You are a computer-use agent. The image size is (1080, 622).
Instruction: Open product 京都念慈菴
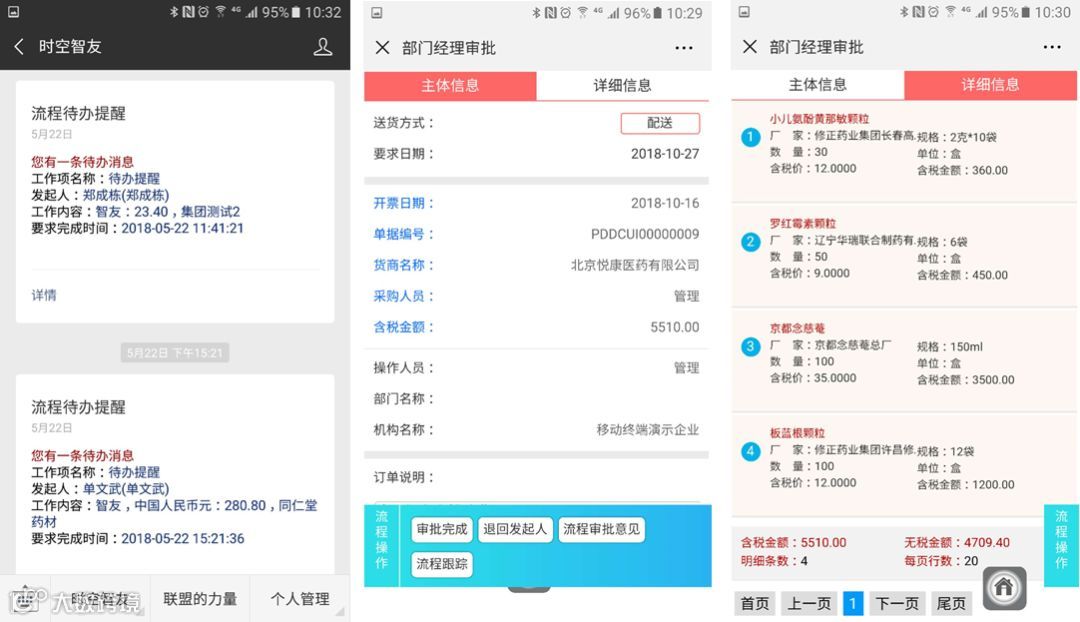coord(797,328)
